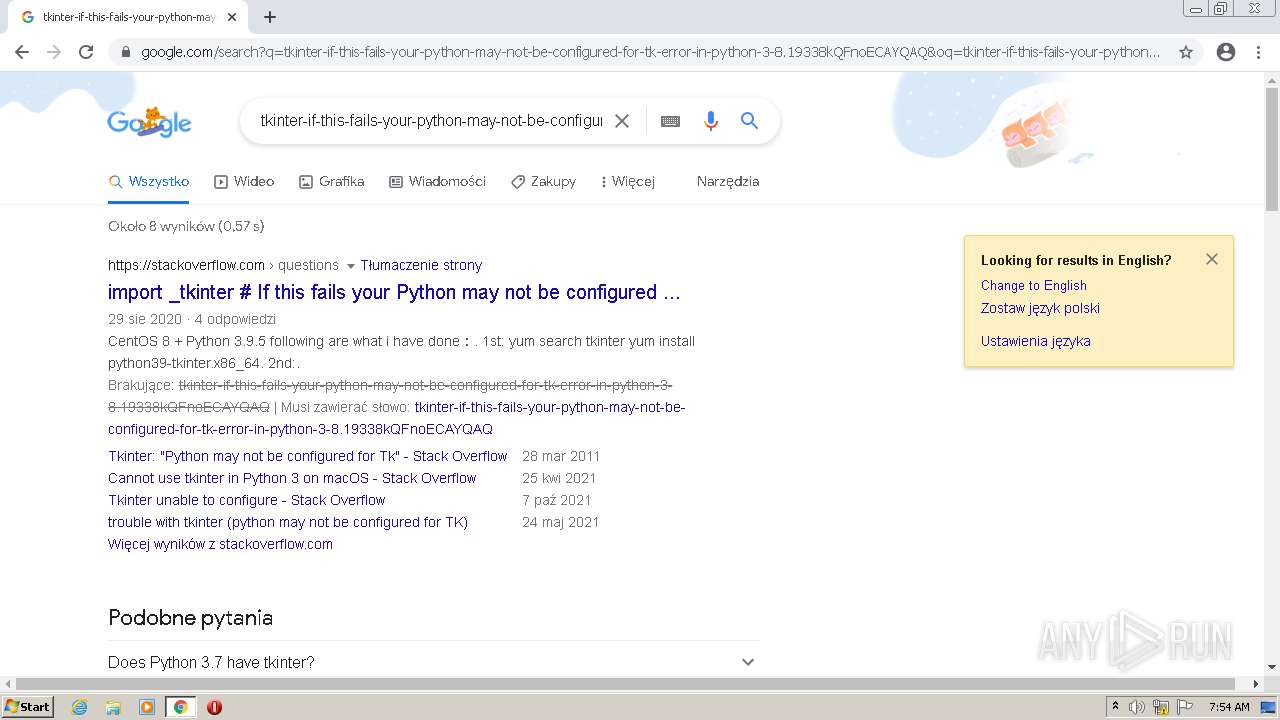Click vertical scrollbar up arrow
1280x720 pixels.
point(1272,80)
